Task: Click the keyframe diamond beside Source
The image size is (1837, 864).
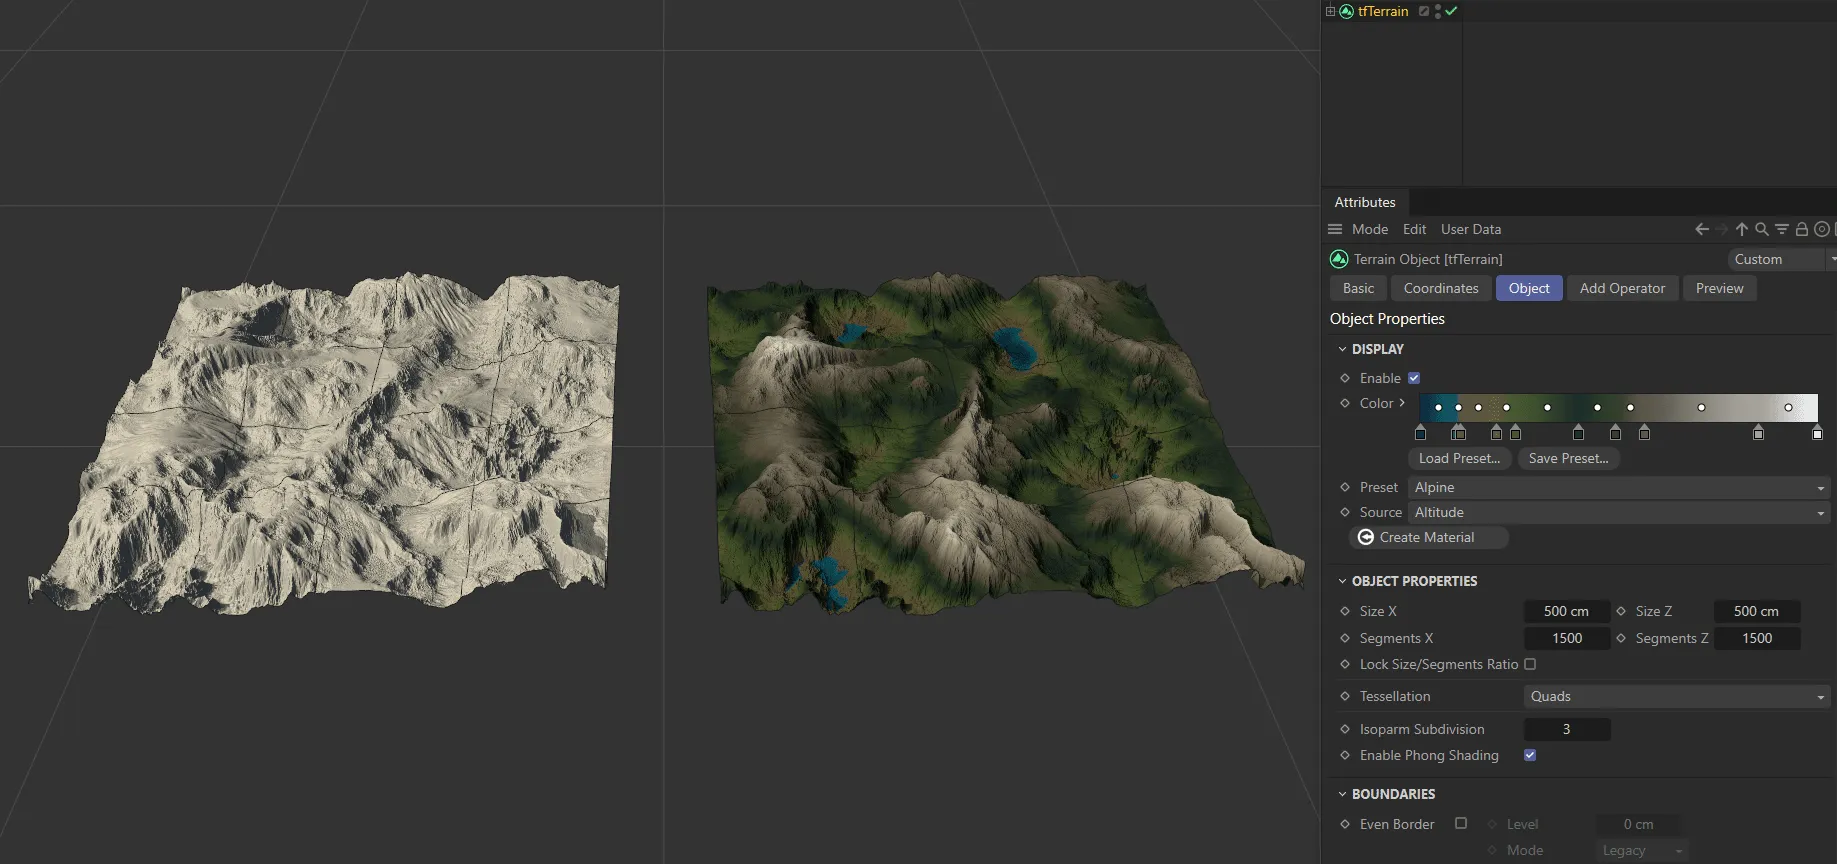Action: [x=1345, y=512]
